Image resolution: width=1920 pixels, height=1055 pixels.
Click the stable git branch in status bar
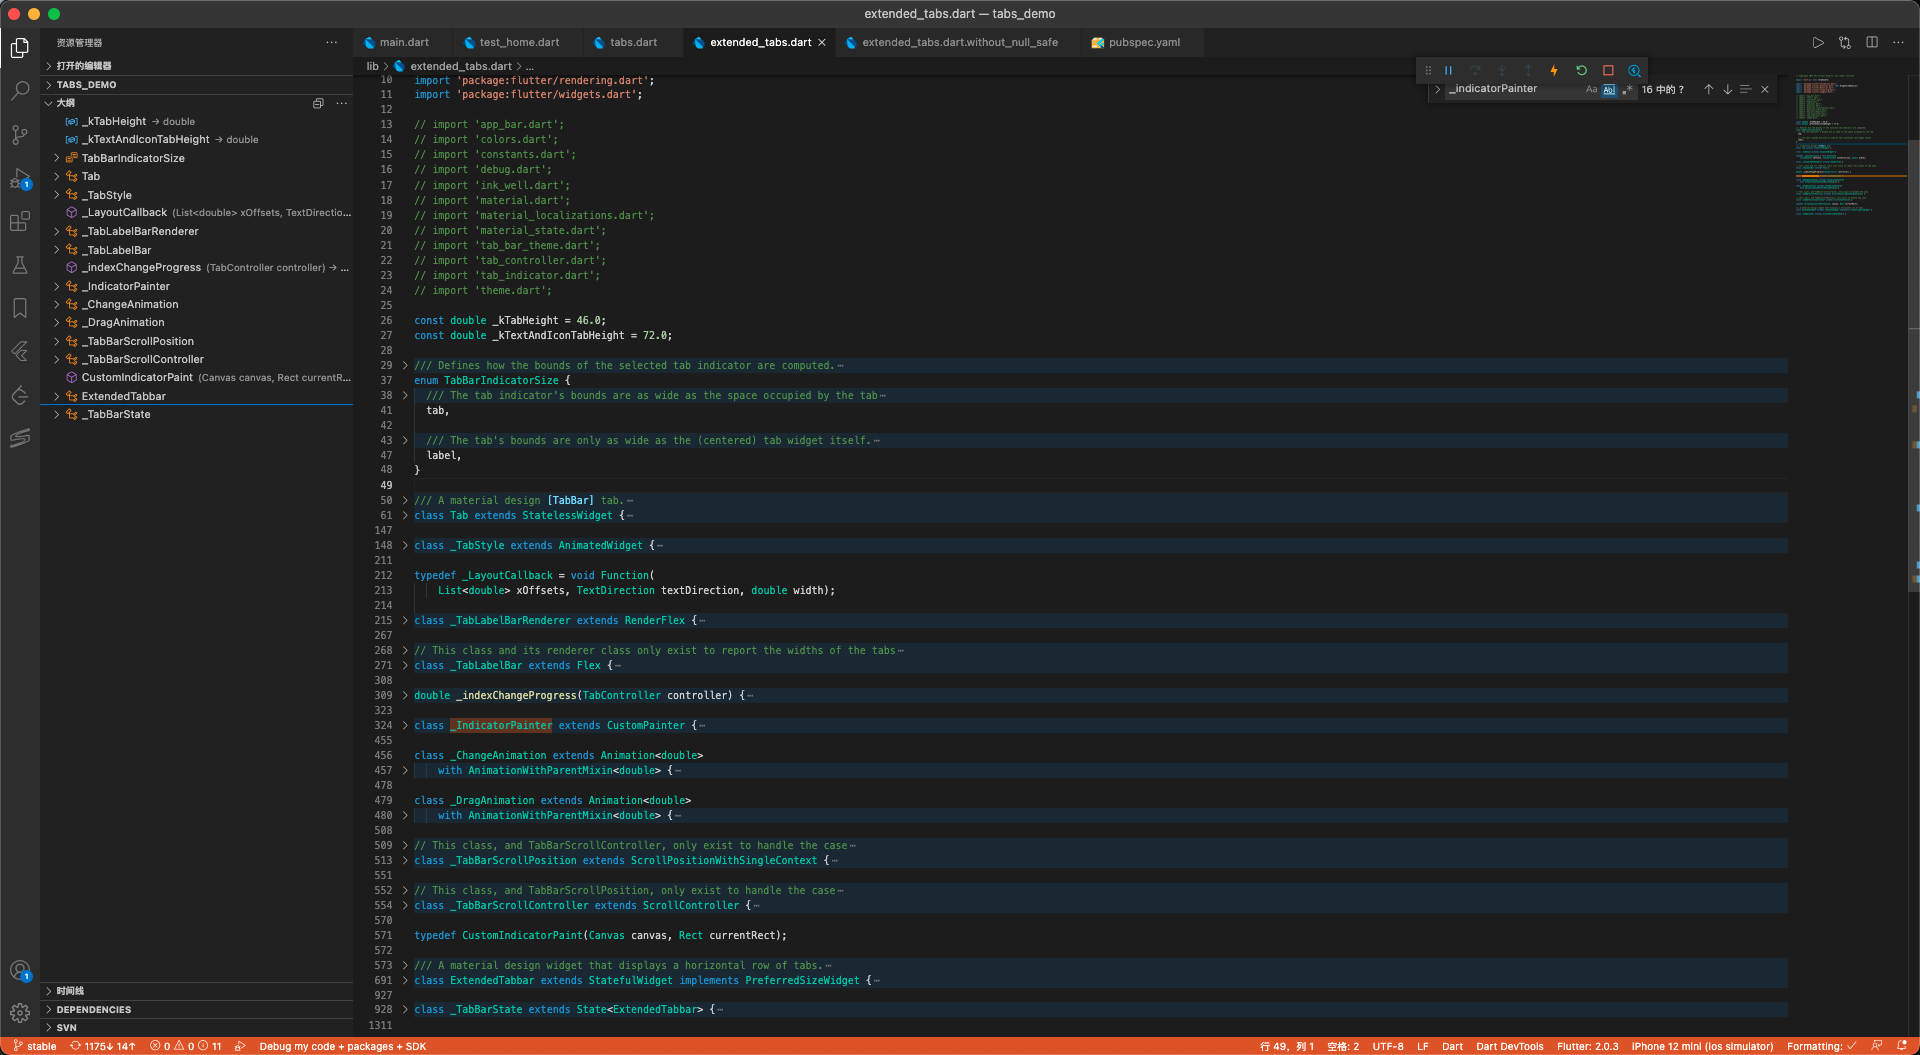(x=35, y=1046)
